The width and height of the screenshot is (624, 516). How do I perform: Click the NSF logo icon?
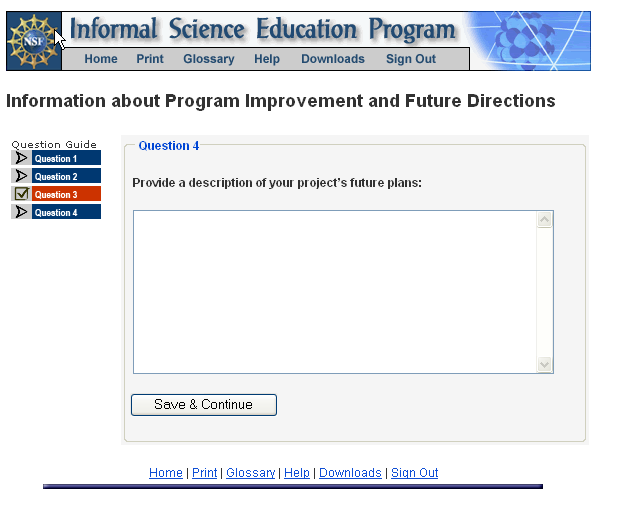(32, 41)
